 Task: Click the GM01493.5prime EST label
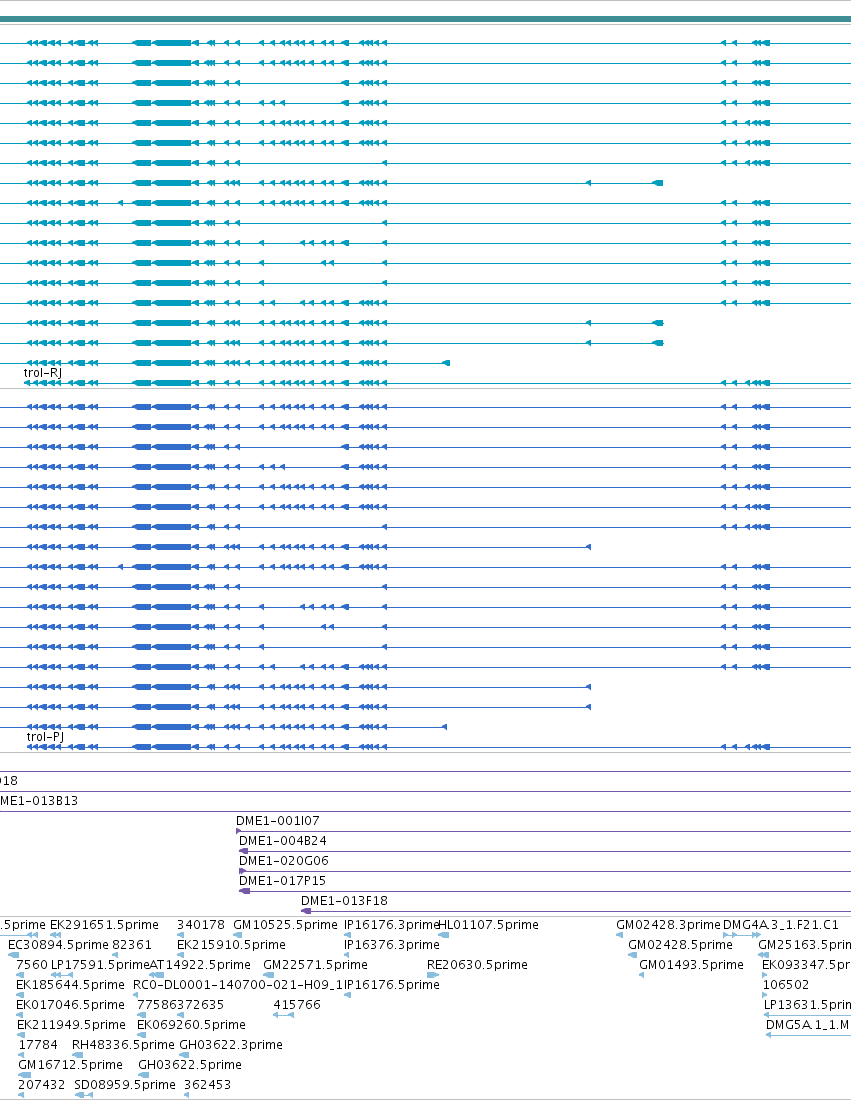coord(692,965)
